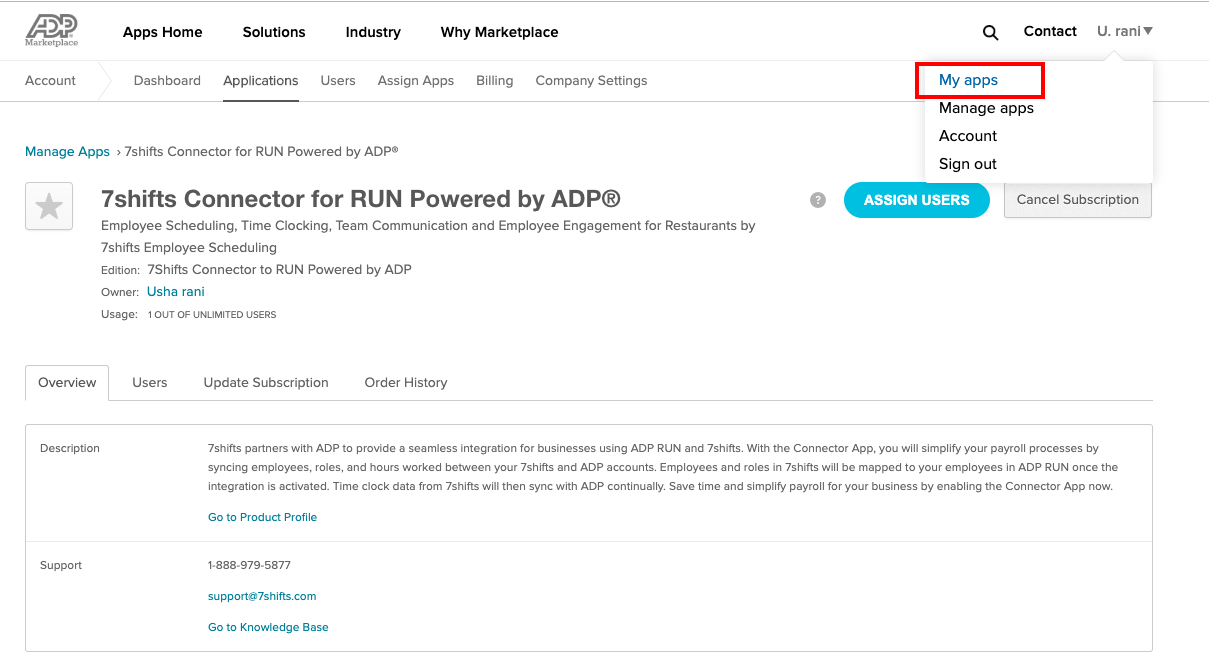Toggle the favorite star for this app
Image resolution: width=1209 pixels, height=661 pixels.
point(48,205)
